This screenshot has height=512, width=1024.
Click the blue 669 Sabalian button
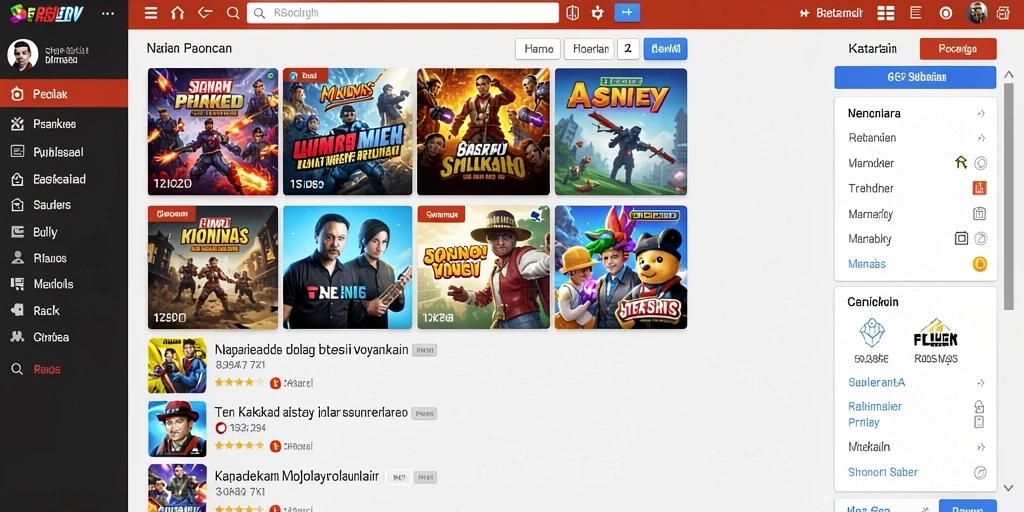(915, 77)
